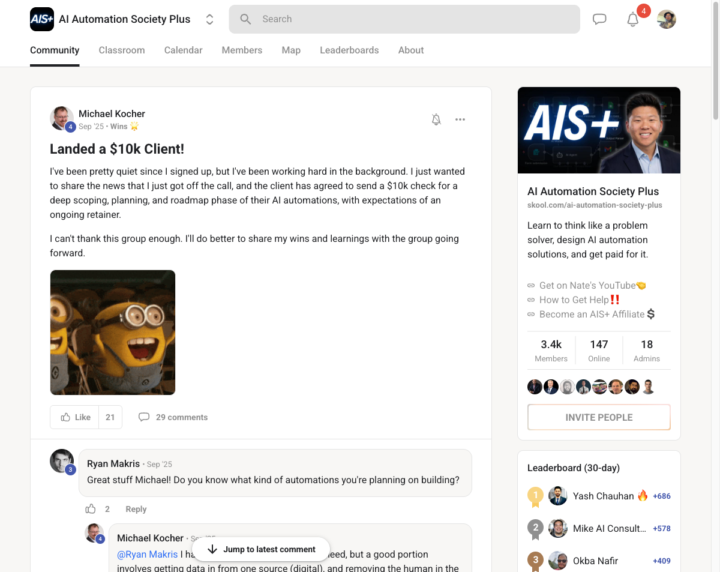
Task: Click the AIS+ community logo icon
Action: click(42, 19)
